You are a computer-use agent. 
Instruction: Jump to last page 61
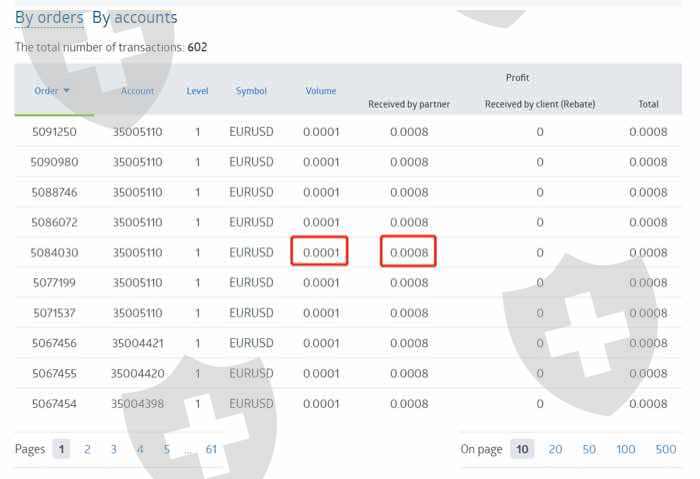[211, 449]
